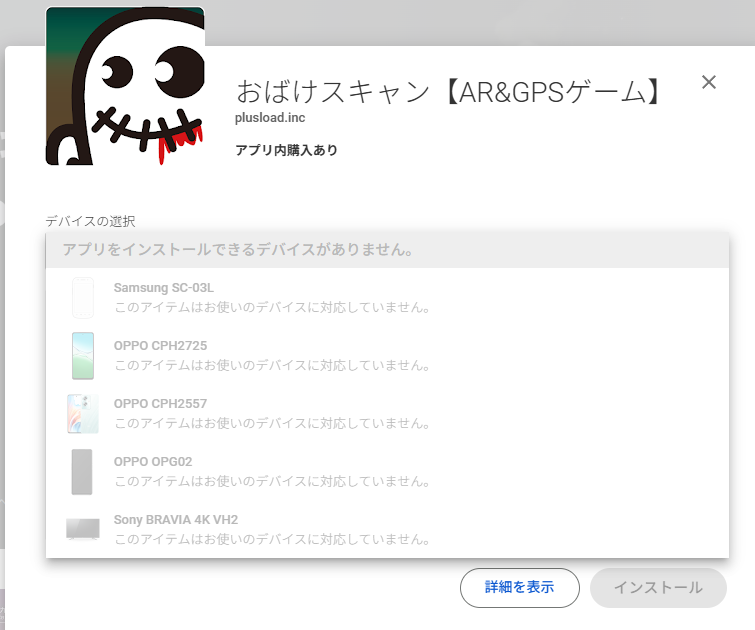Open the plusload.inc developer link
The width and height of the screenshot is (755, 630).
coord(270,118)
